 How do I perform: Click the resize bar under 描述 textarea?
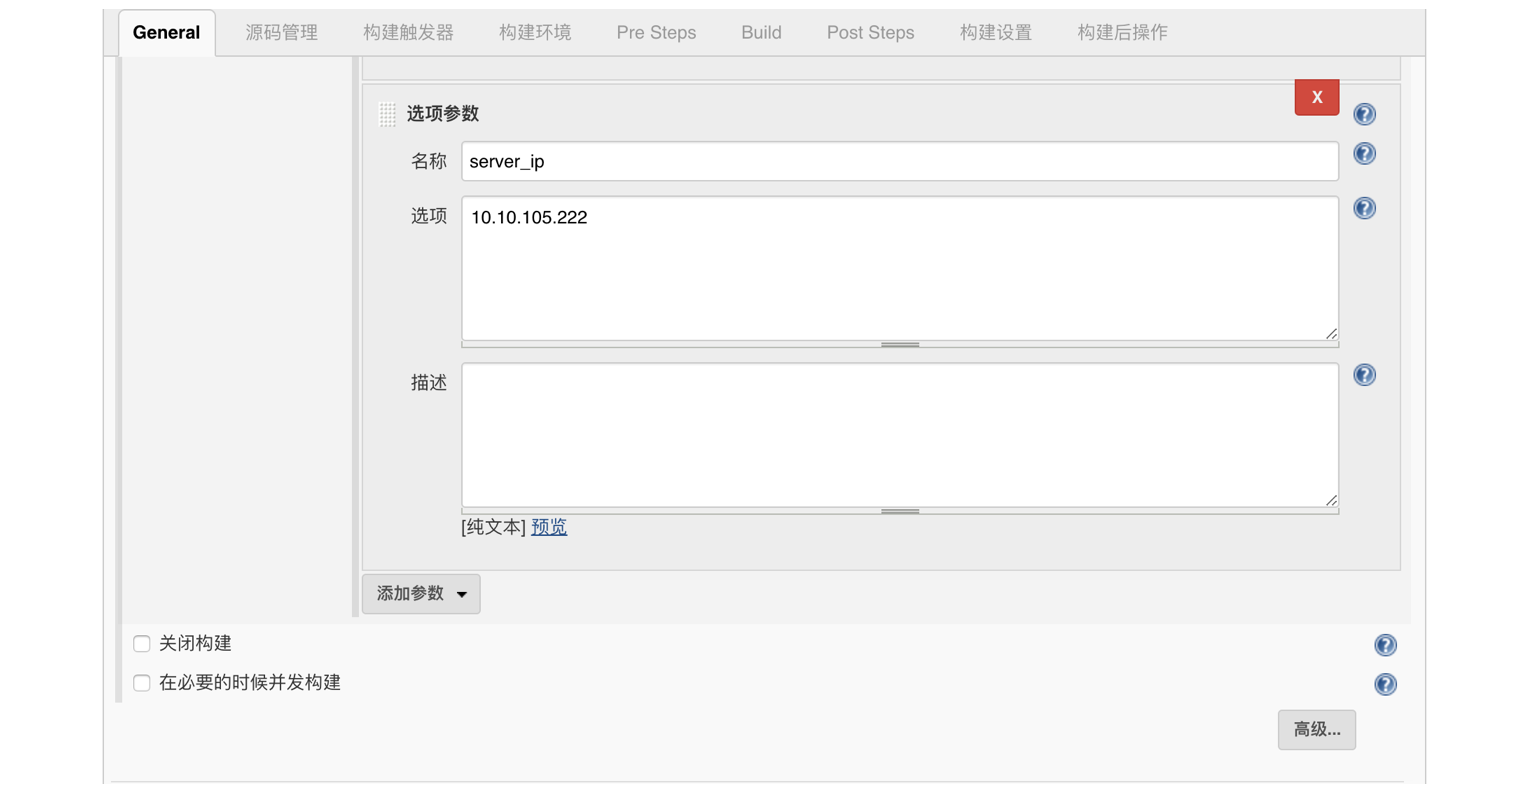900,511
